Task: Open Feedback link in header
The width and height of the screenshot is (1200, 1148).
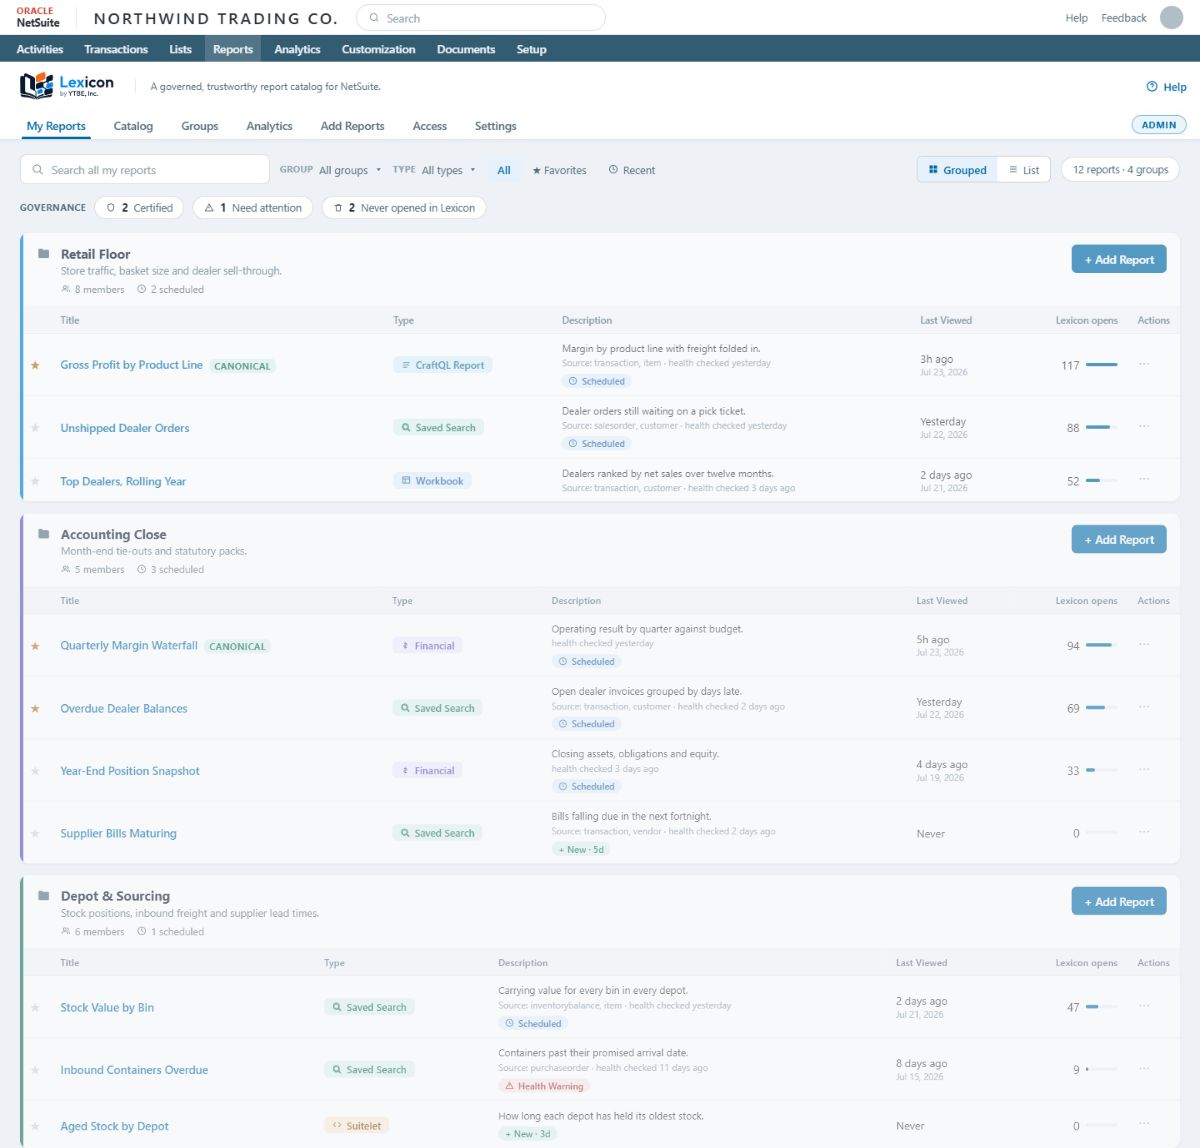Action: tap(1123, 18)
